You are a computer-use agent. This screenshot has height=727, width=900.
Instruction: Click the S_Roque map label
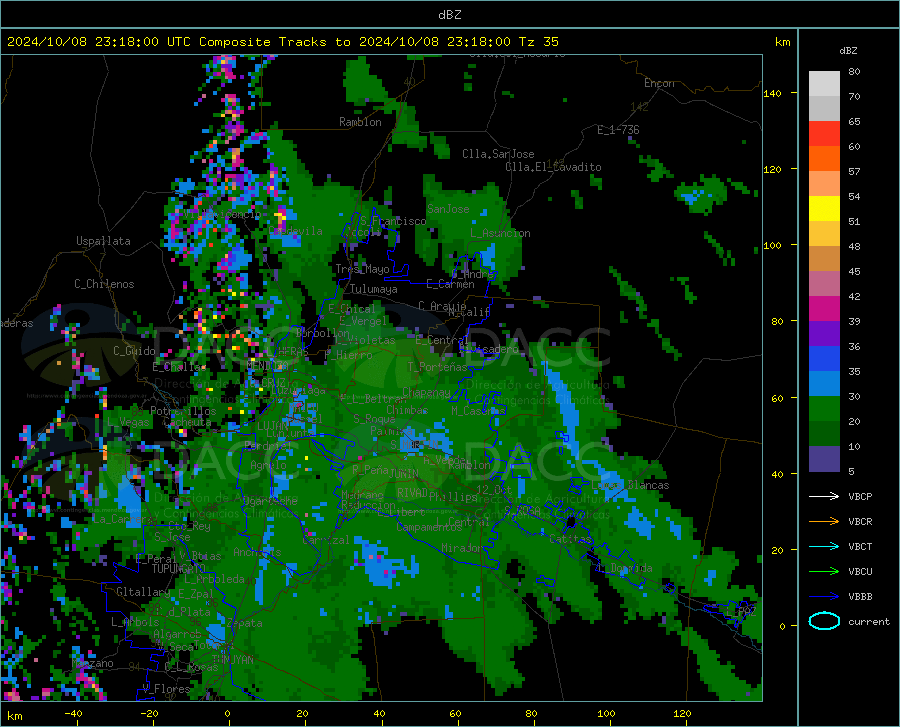374,419
